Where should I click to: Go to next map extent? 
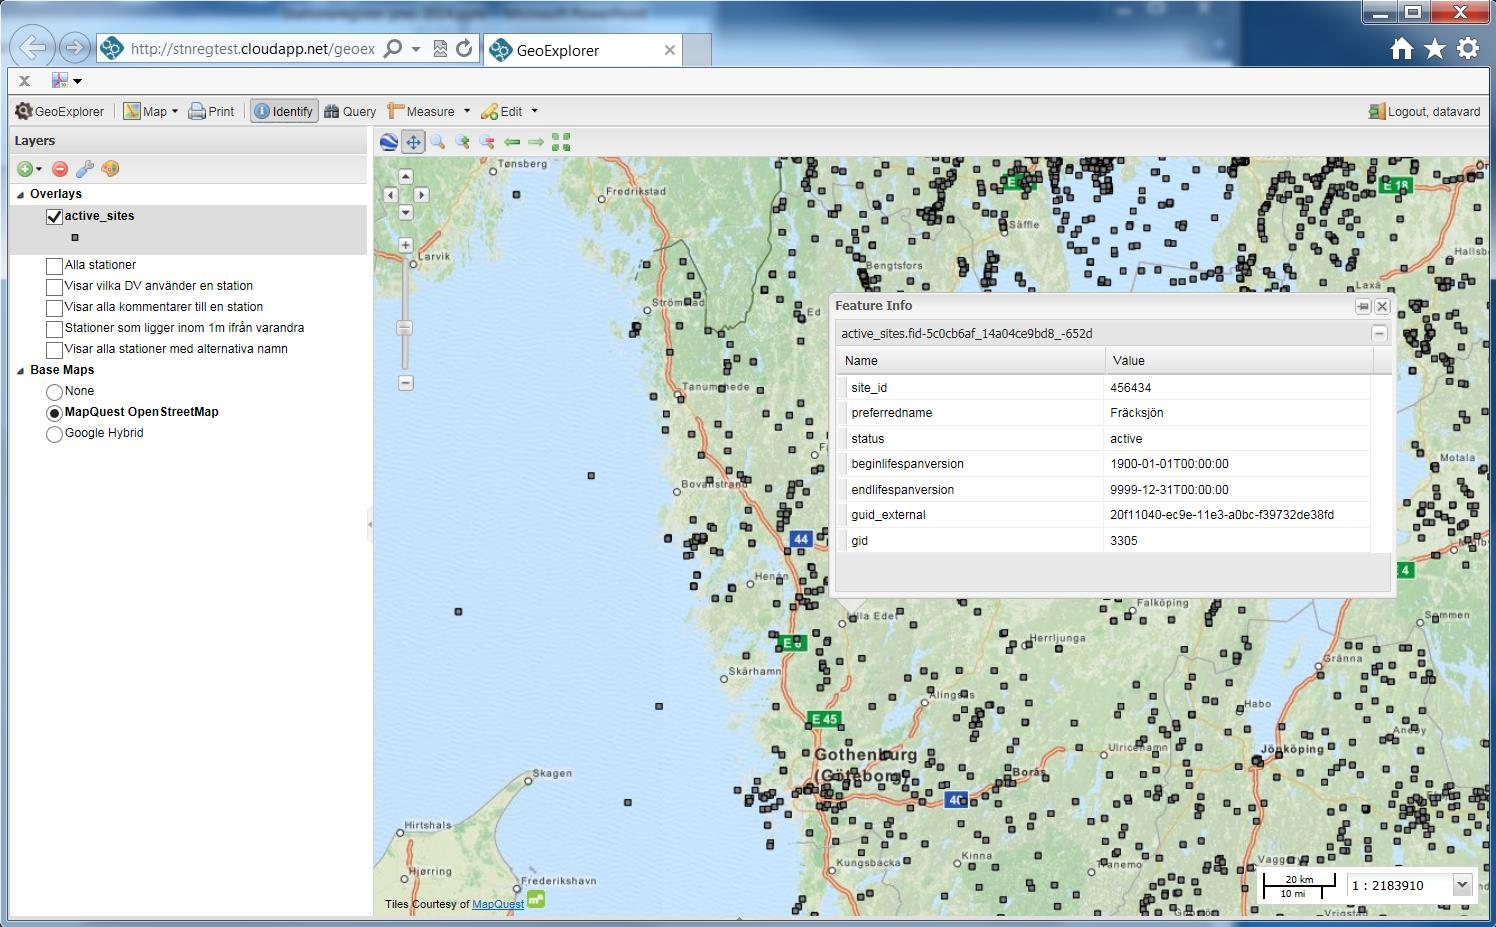(536, 142)
